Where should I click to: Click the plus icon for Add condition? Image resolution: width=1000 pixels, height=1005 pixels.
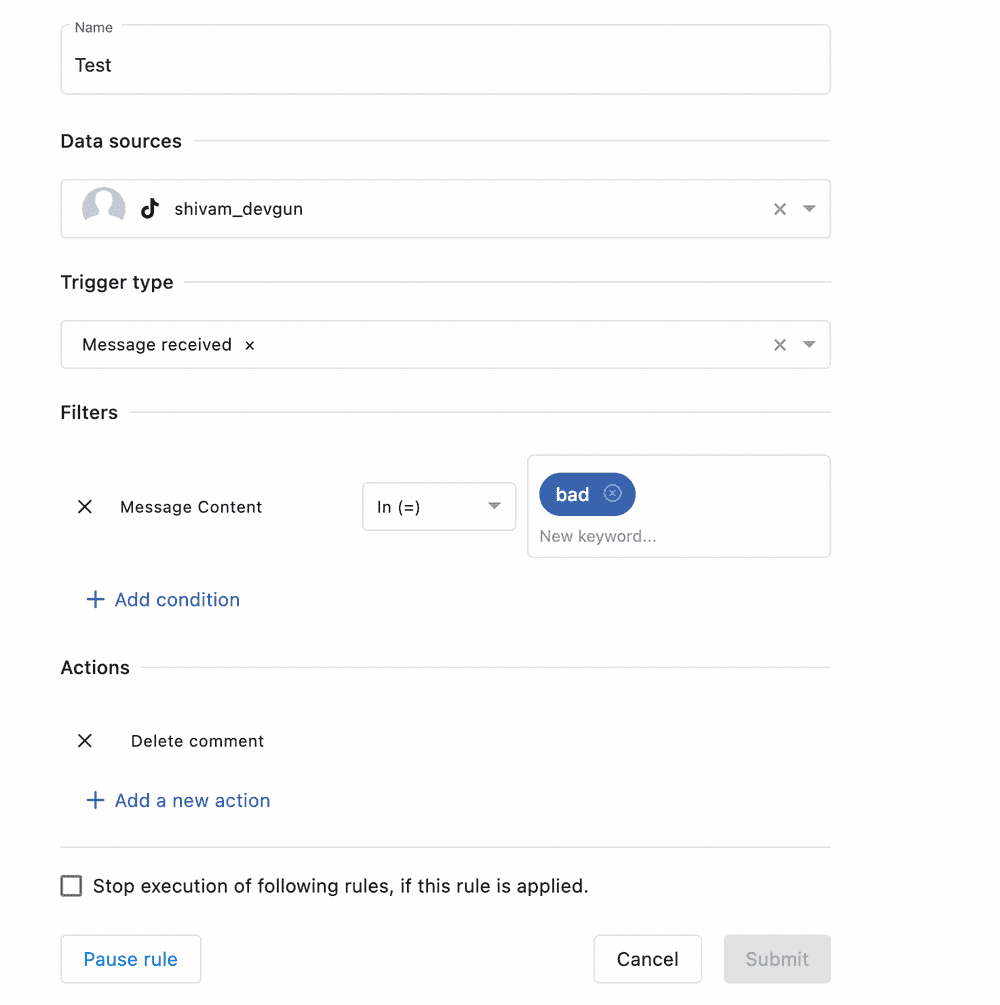(95, 600)
